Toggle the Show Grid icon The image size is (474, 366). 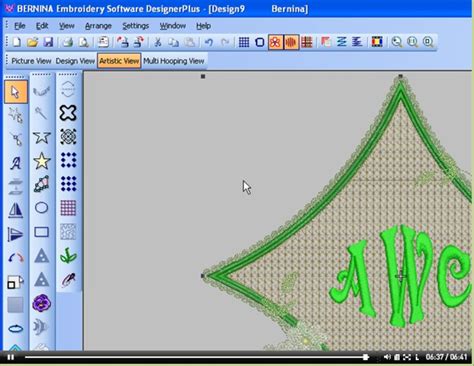point(244,42)
